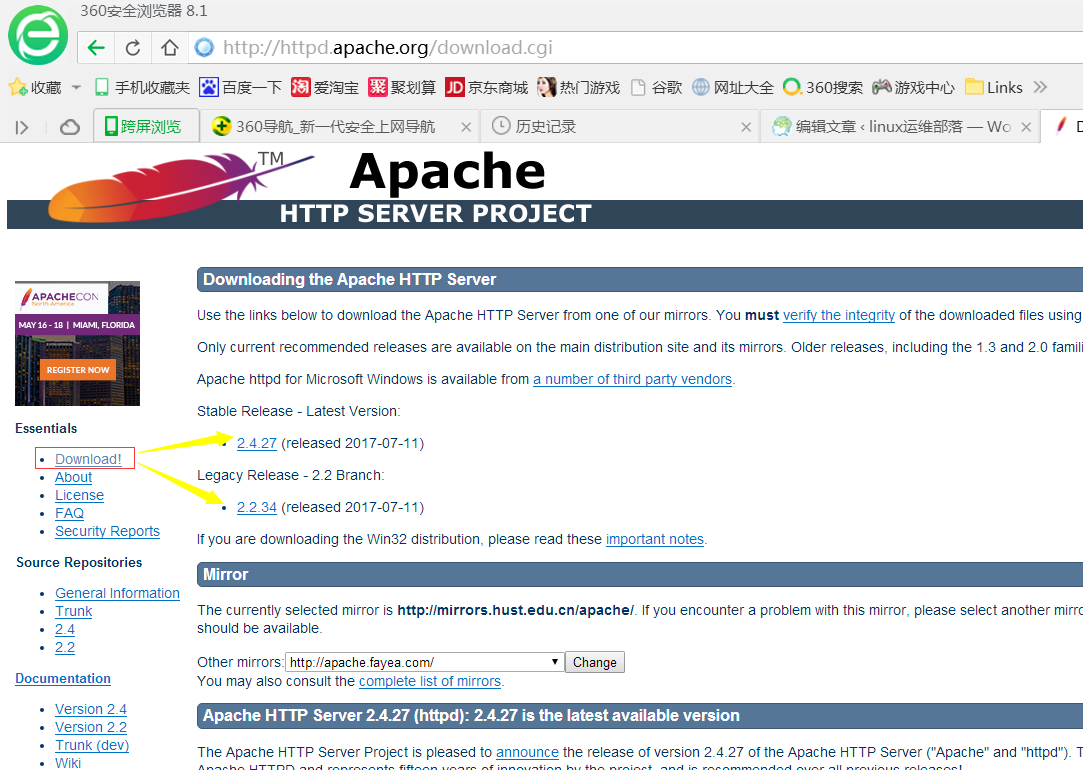Go back with the green arrow

96,48
